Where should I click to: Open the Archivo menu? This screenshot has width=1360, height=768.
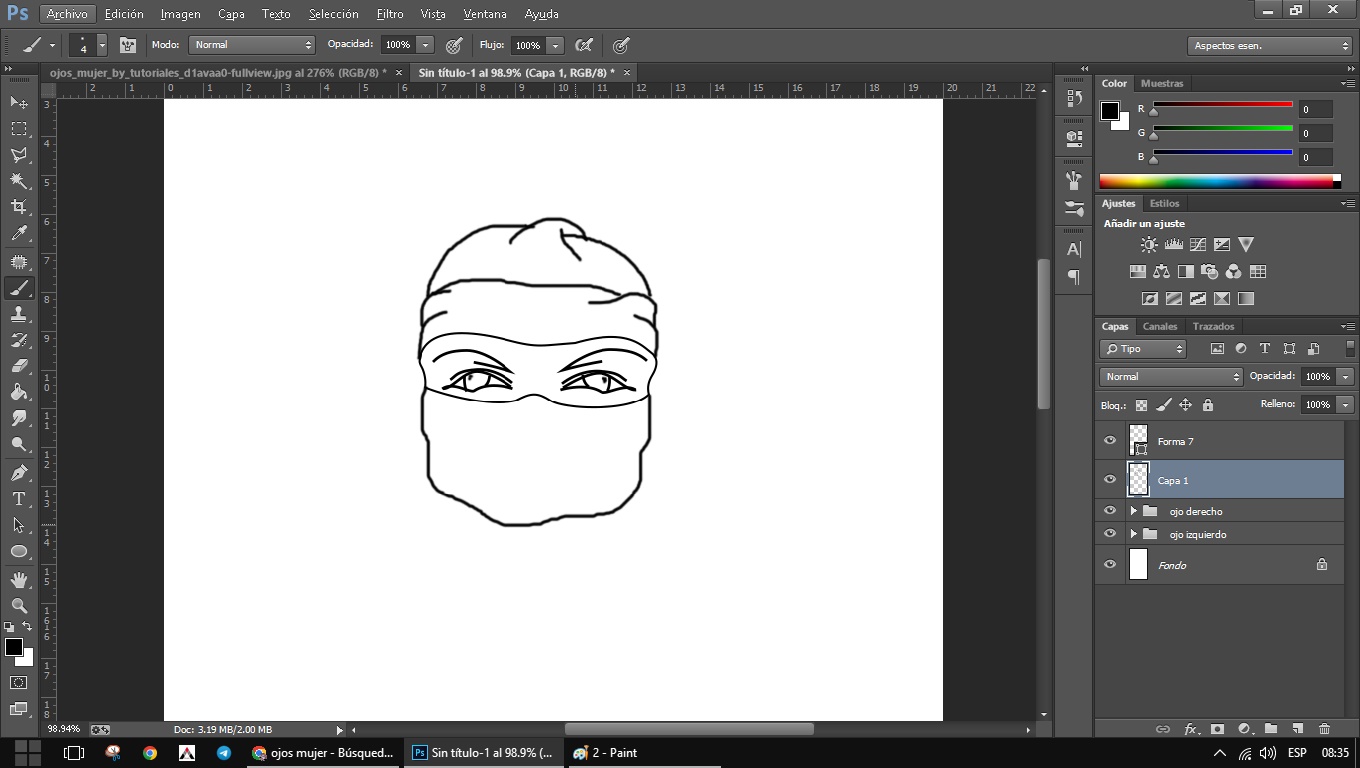[x=67, y=14]
